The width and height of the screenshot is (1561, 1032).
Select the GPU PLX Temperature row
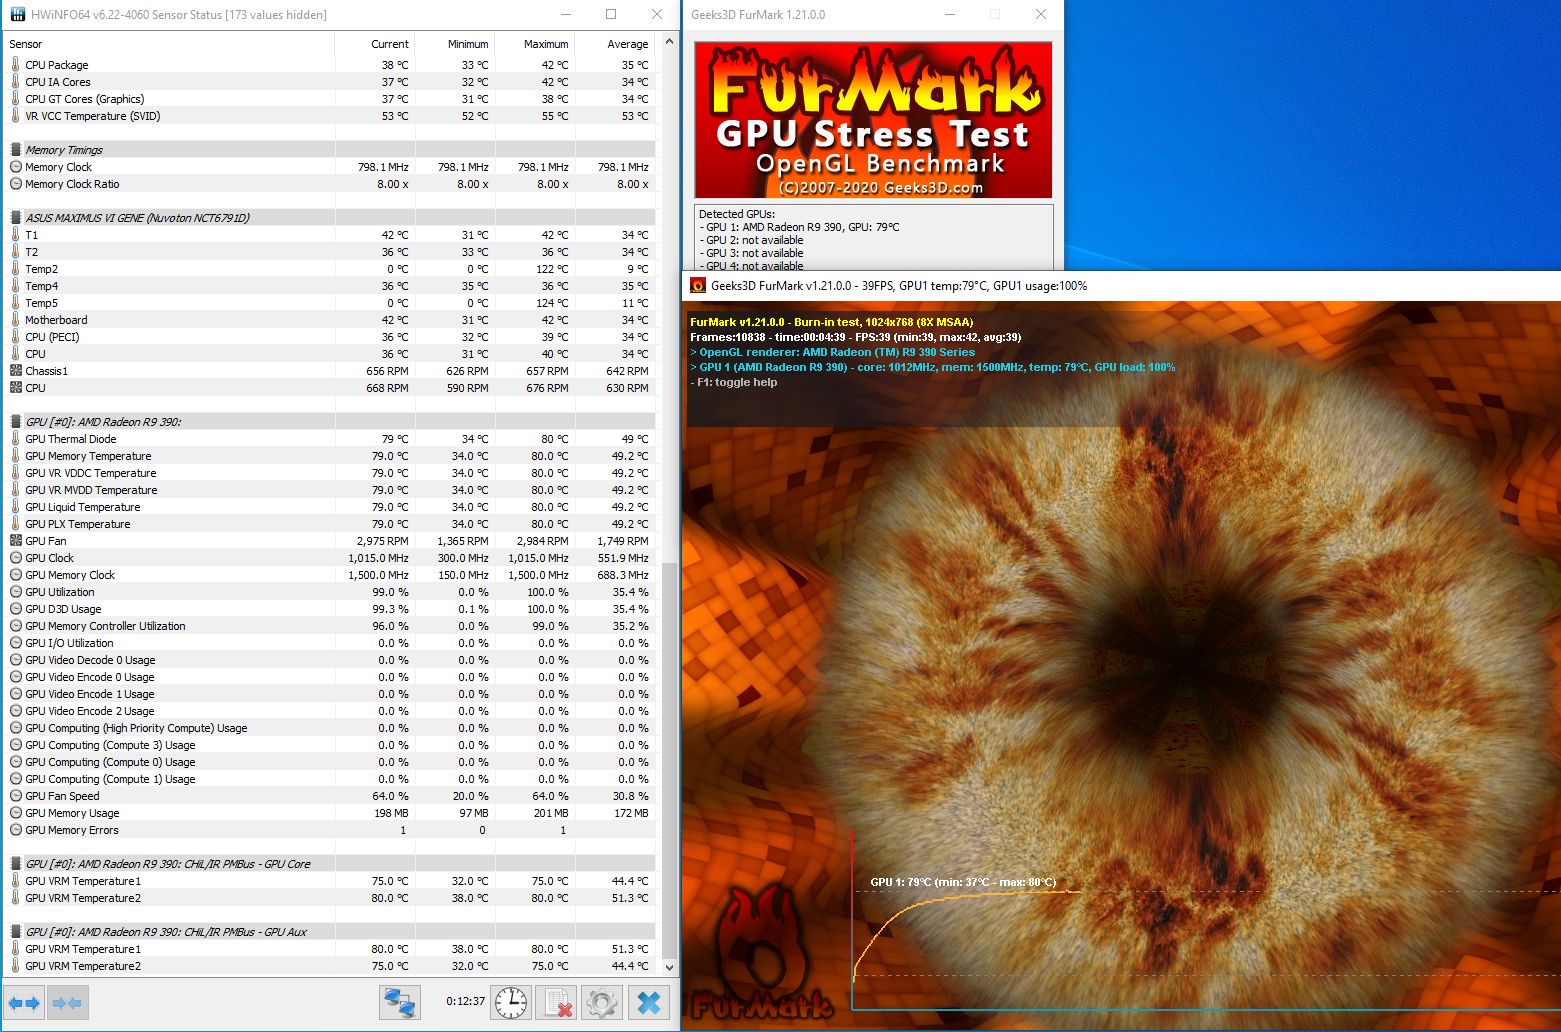331,524
